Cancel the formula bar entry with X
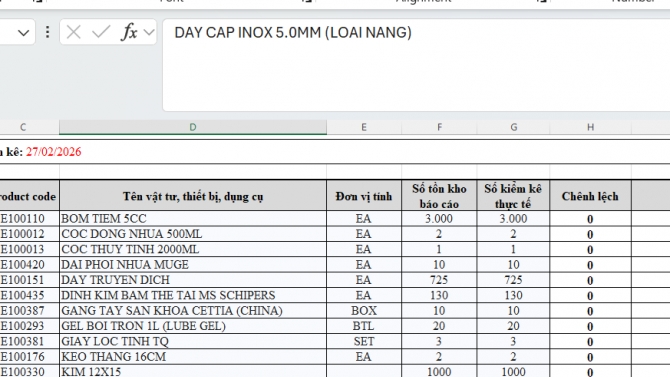 tap(73, 32)
